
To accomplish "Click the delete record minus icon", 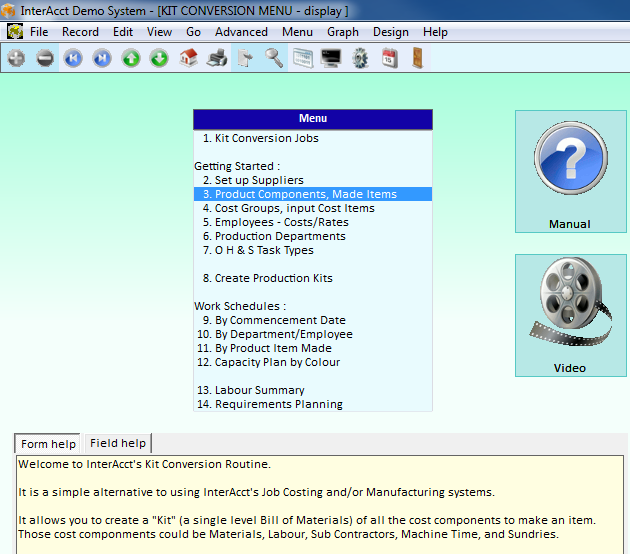I will (x=45, y=58).
